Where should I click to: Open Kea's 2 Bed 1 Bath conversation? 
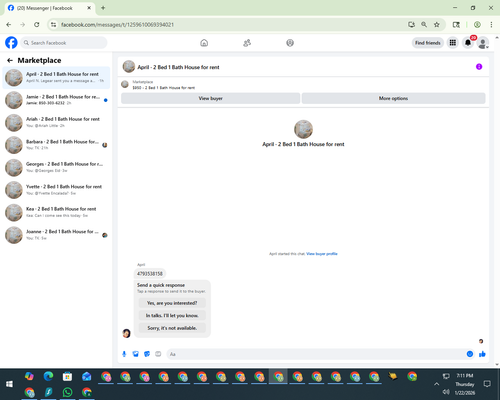pyautogui.click(x=56, y=212)
